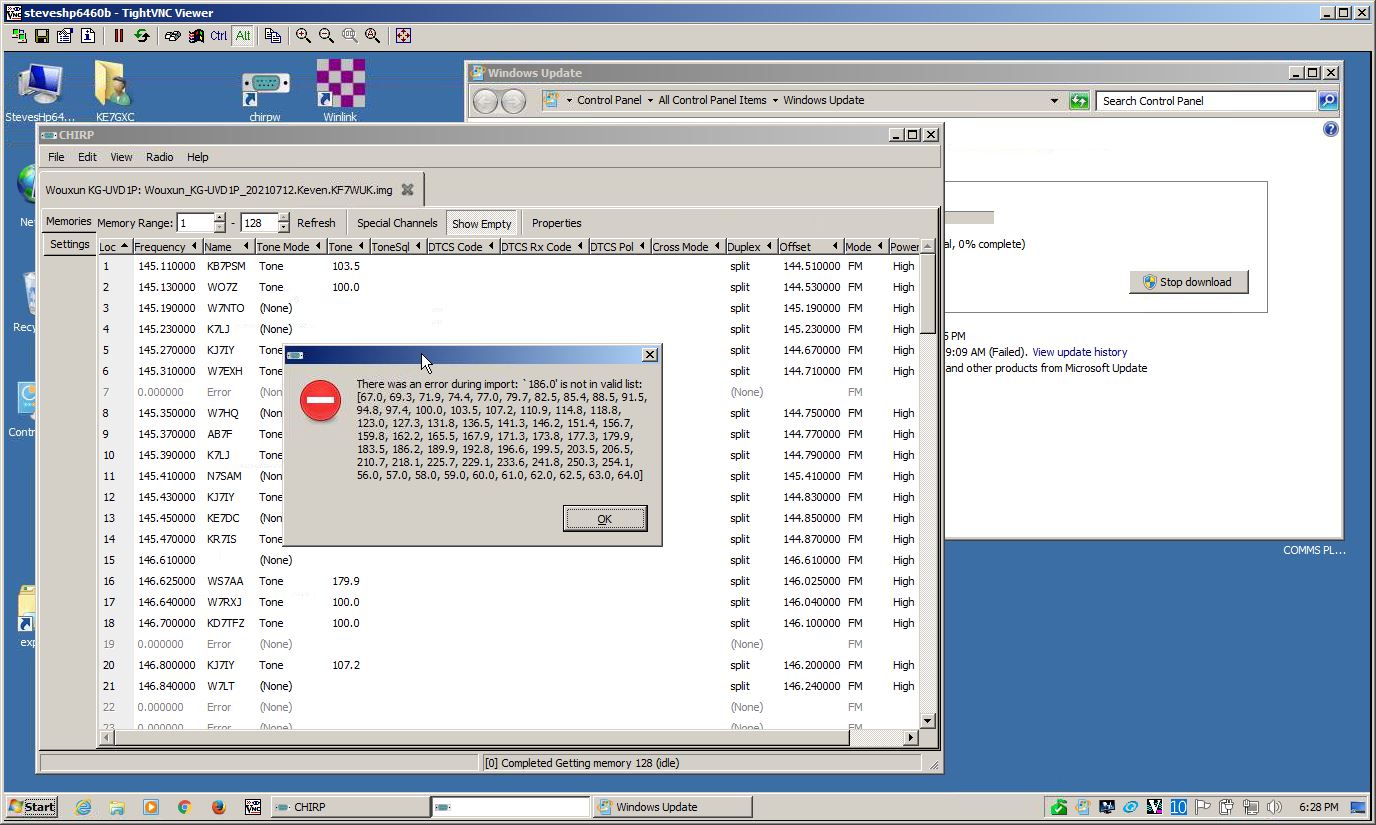Click OK in the import error dialog

(x=604, y=518)
